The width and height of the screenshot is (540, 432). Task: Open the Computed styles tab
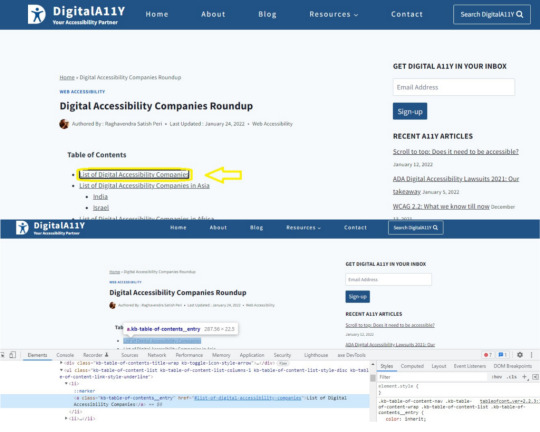[412, 366]
